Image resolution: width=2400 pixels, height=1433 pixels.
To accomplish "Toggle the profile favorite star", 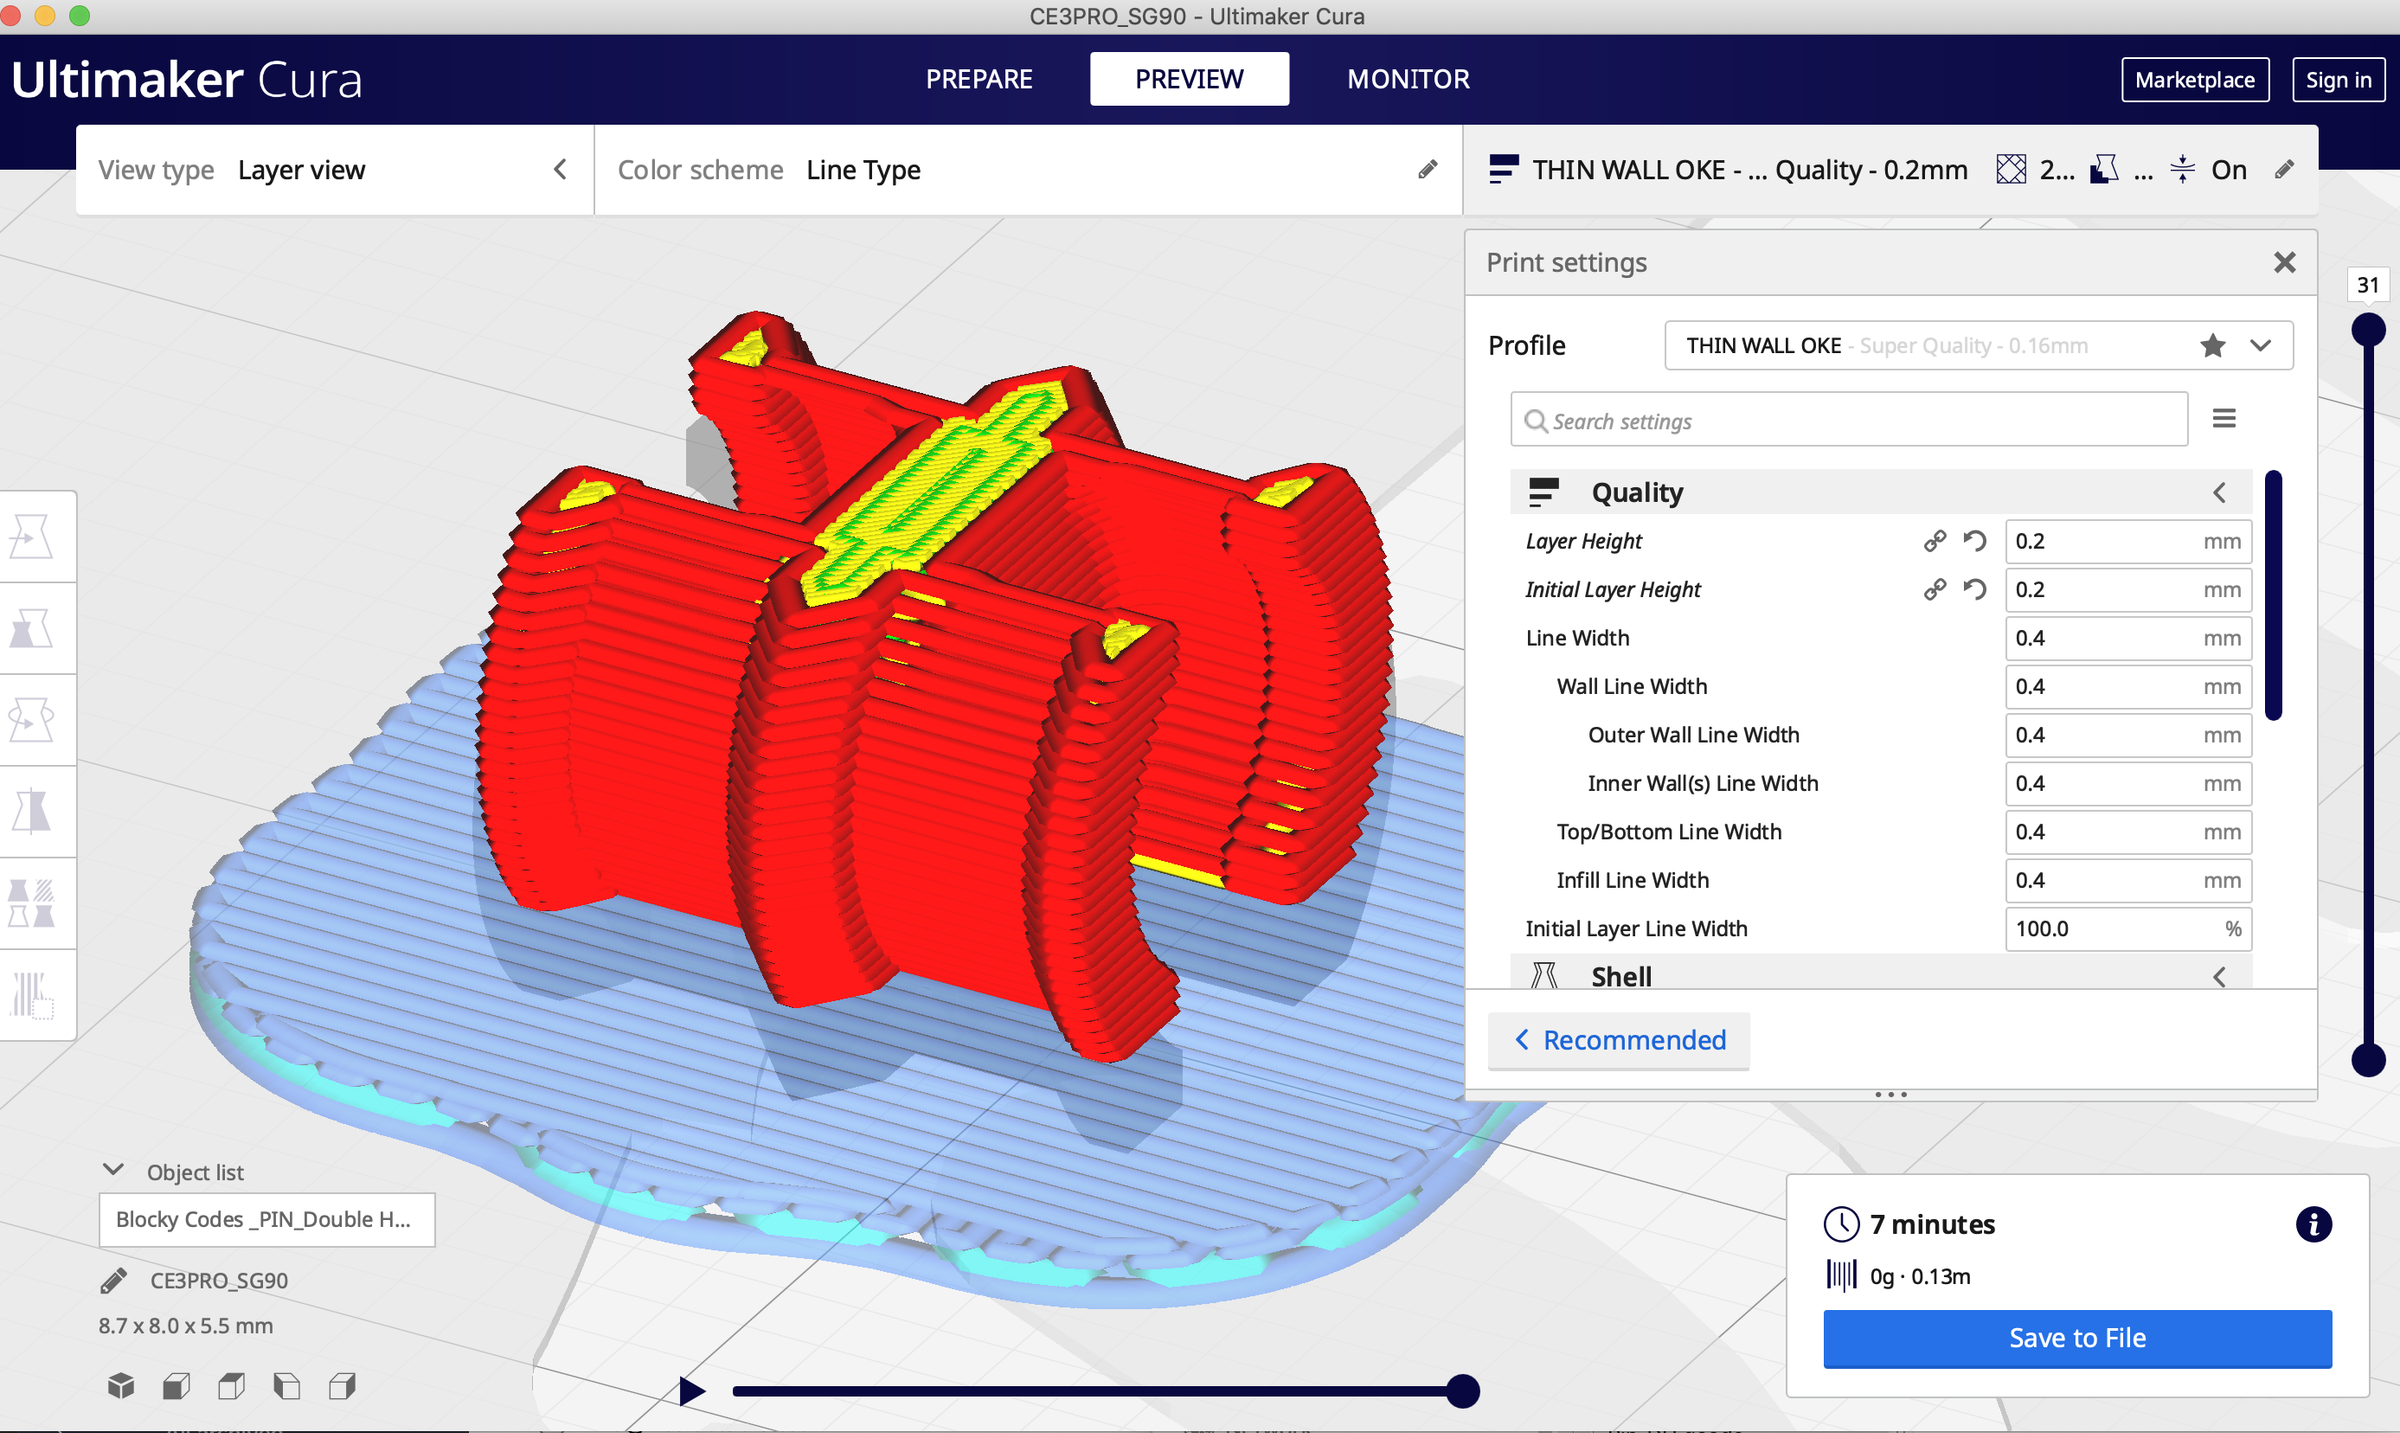I will [2213, 346].
